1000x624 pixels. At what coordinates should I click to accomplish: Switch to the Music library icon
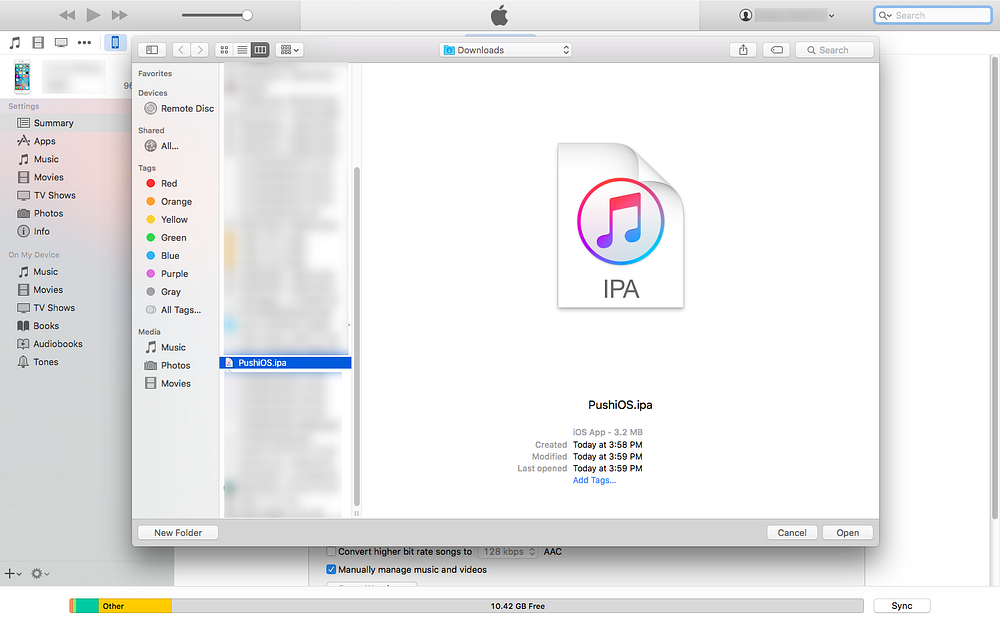pos(15,43)
